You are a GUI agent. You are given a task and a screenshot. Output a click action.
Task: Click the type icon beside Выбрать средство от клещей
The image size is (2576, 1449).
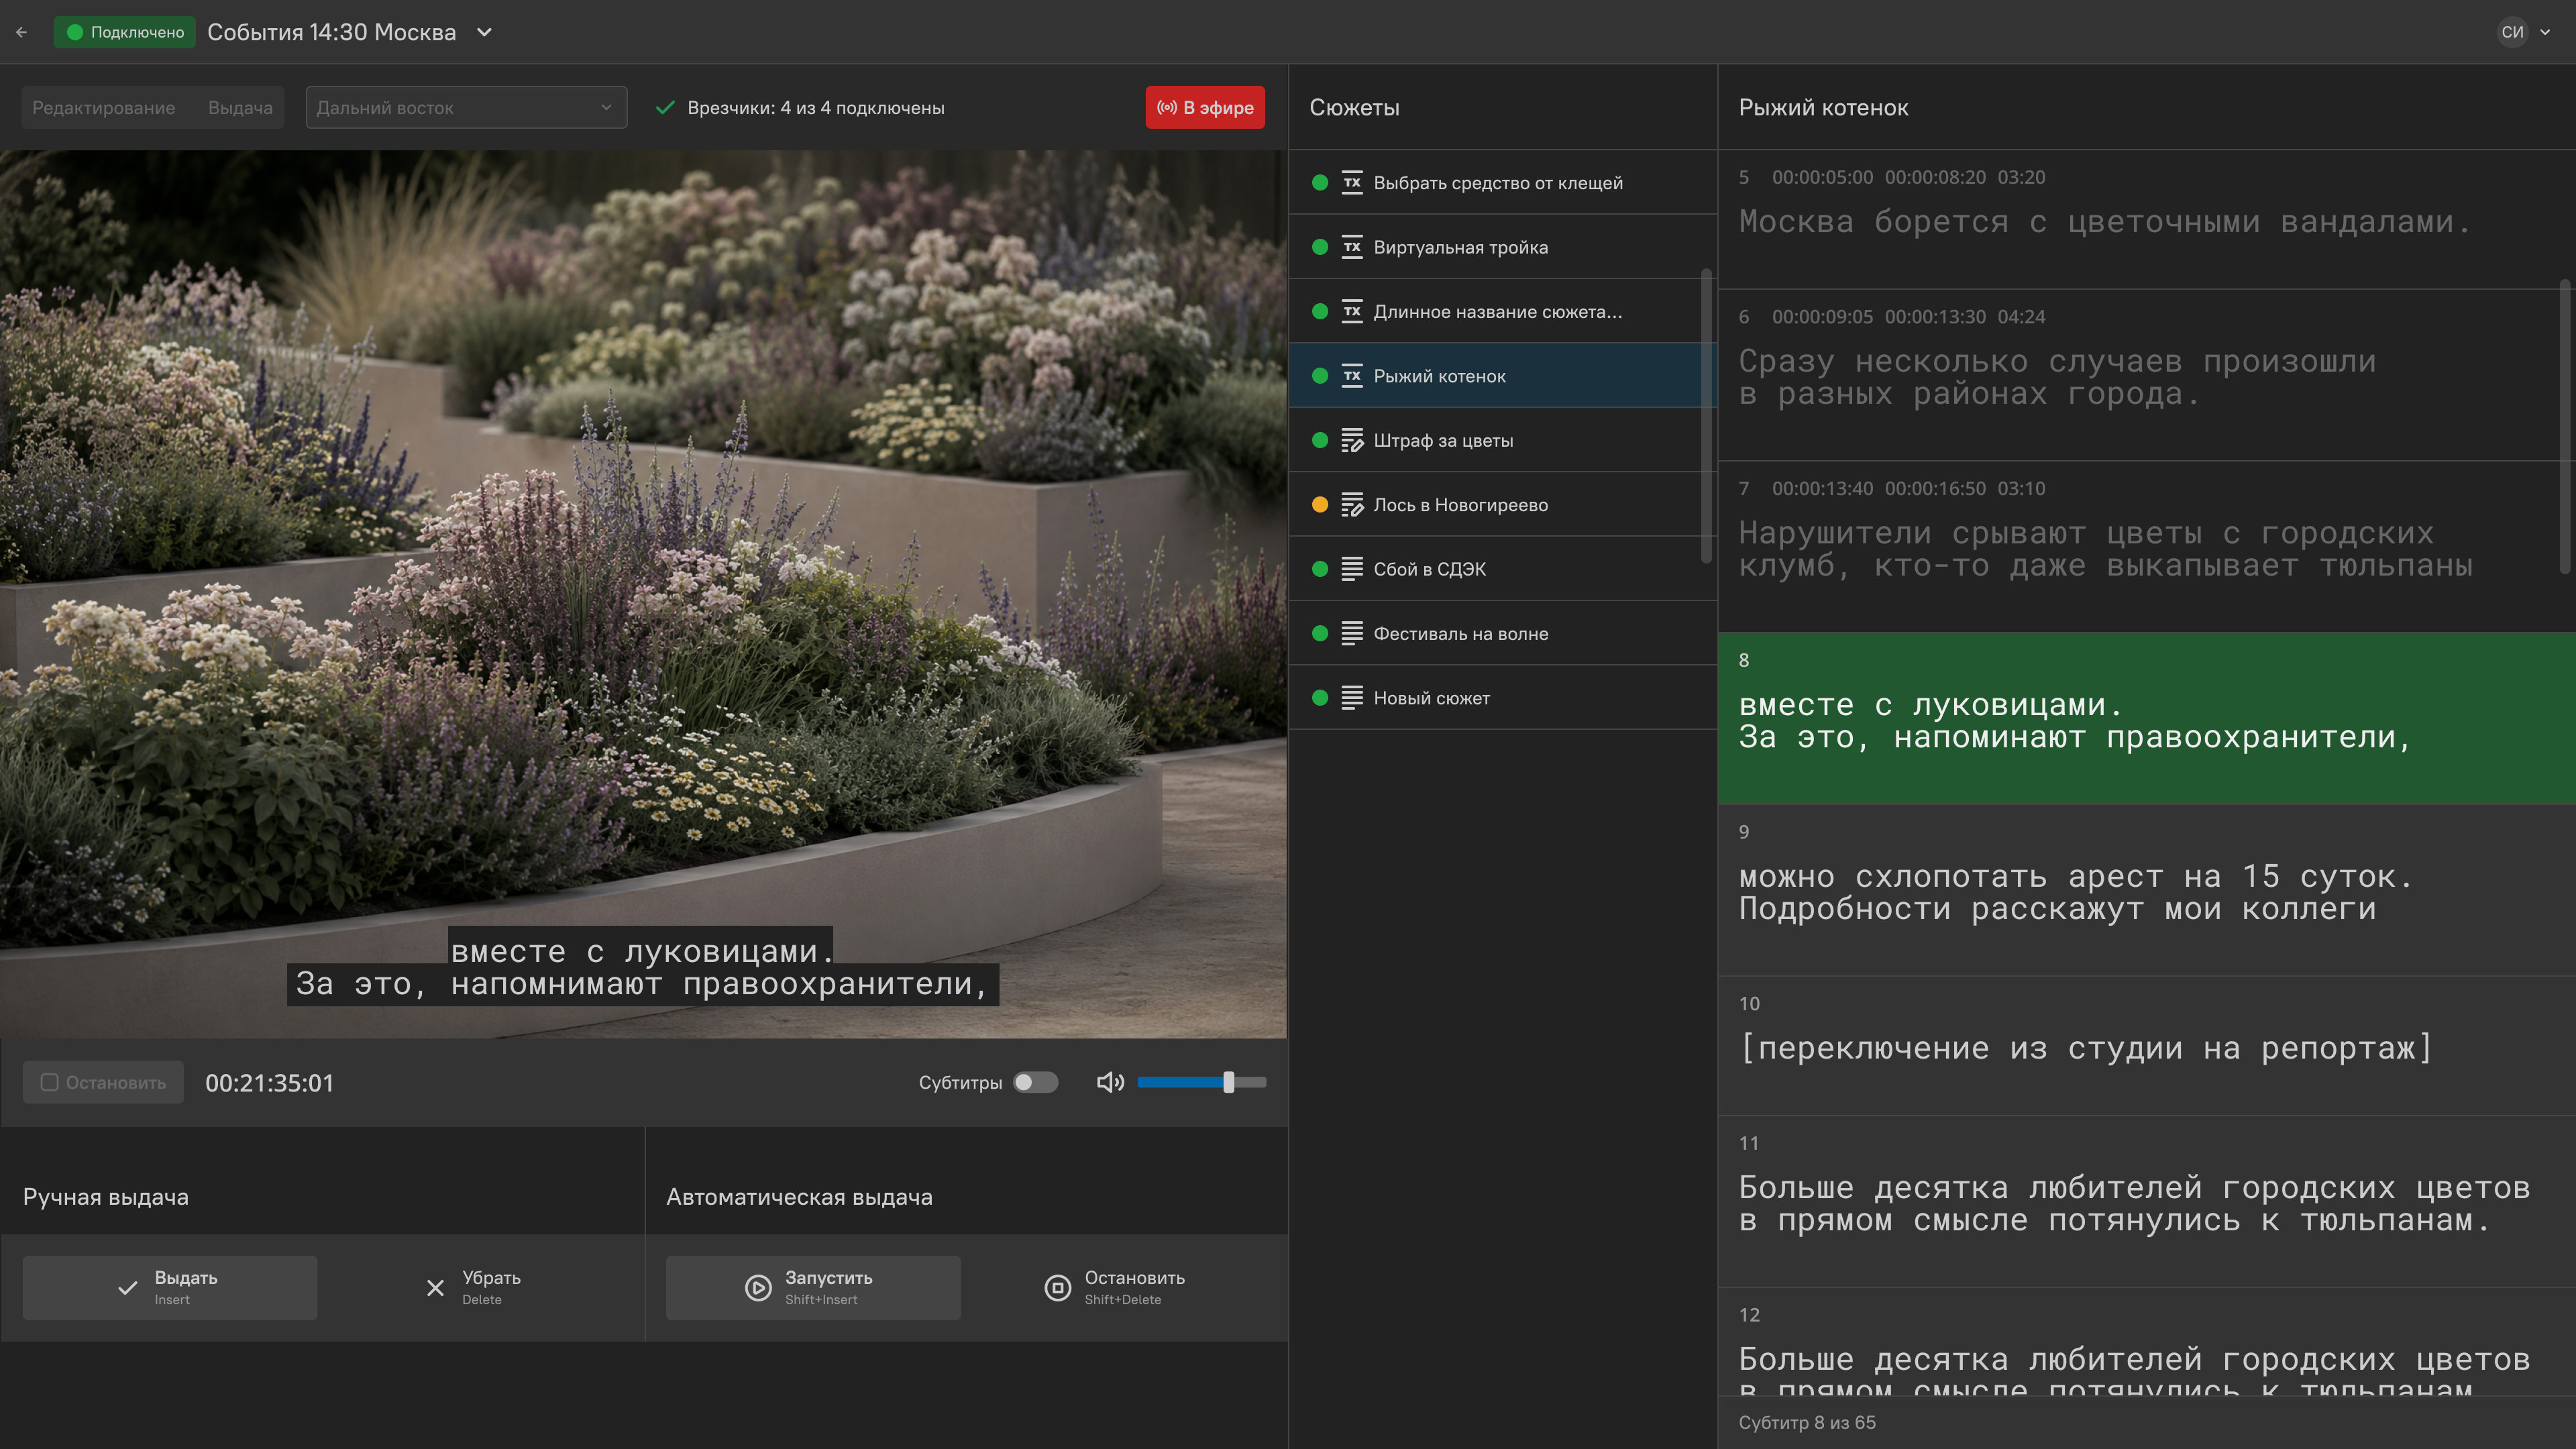[x=1352, y=182]
